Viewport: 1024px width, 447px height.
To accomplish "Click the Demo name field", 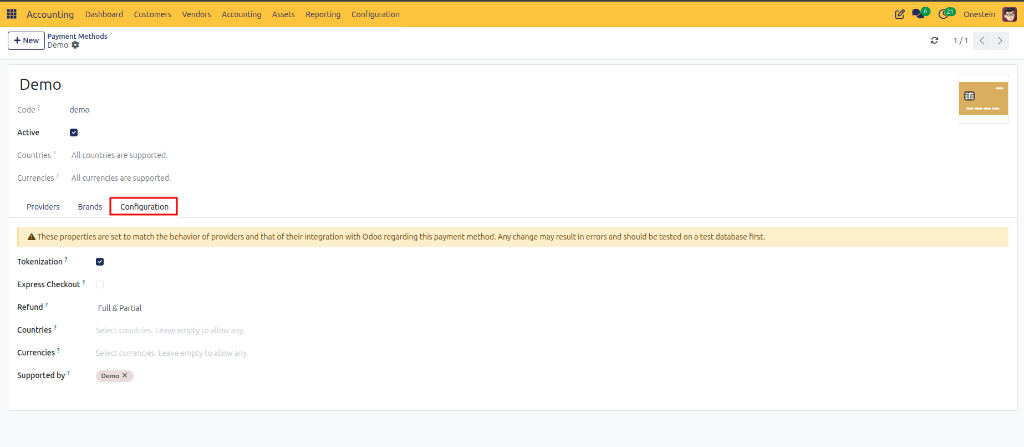I will [x=40, y=84].
